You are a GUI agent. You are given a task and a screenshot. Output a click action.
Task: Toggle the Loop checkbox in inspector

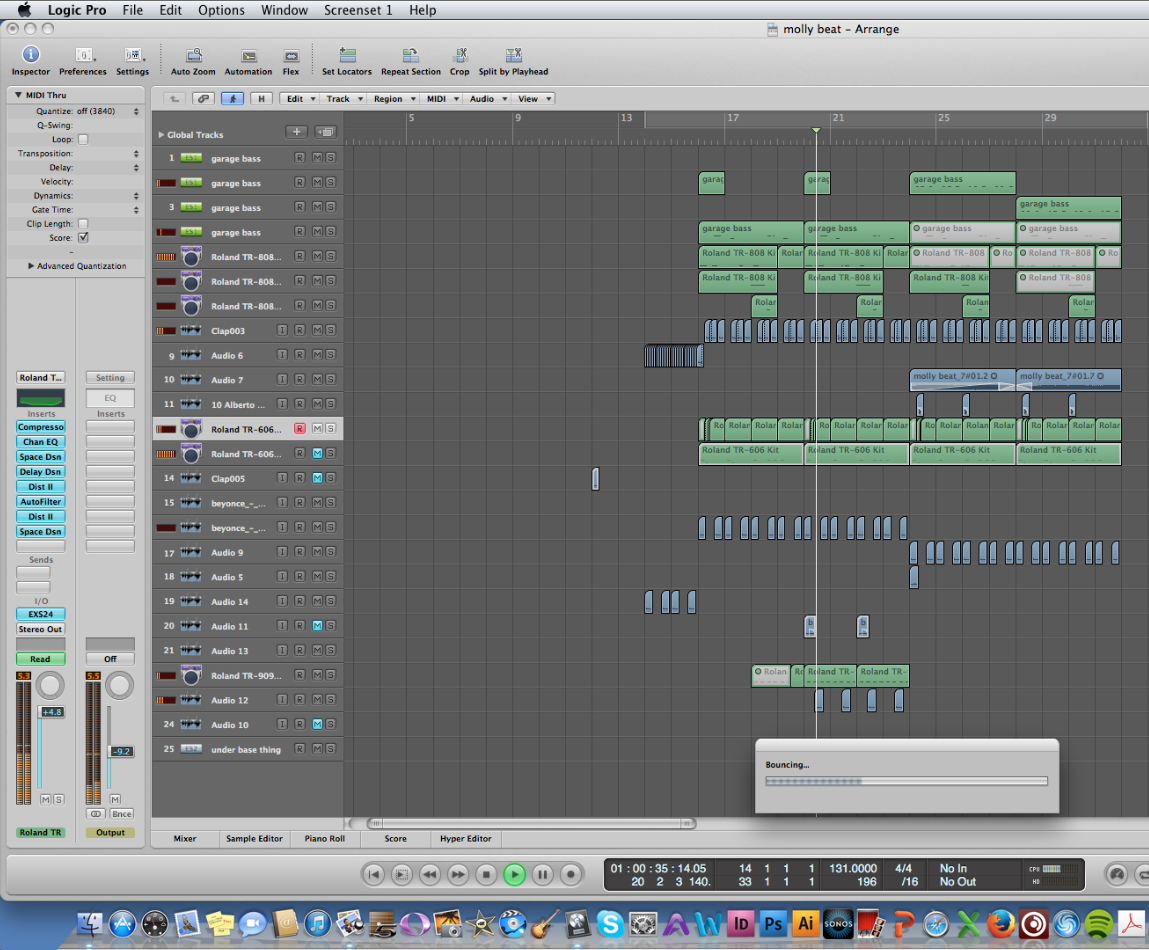click(x=83, y=139)
